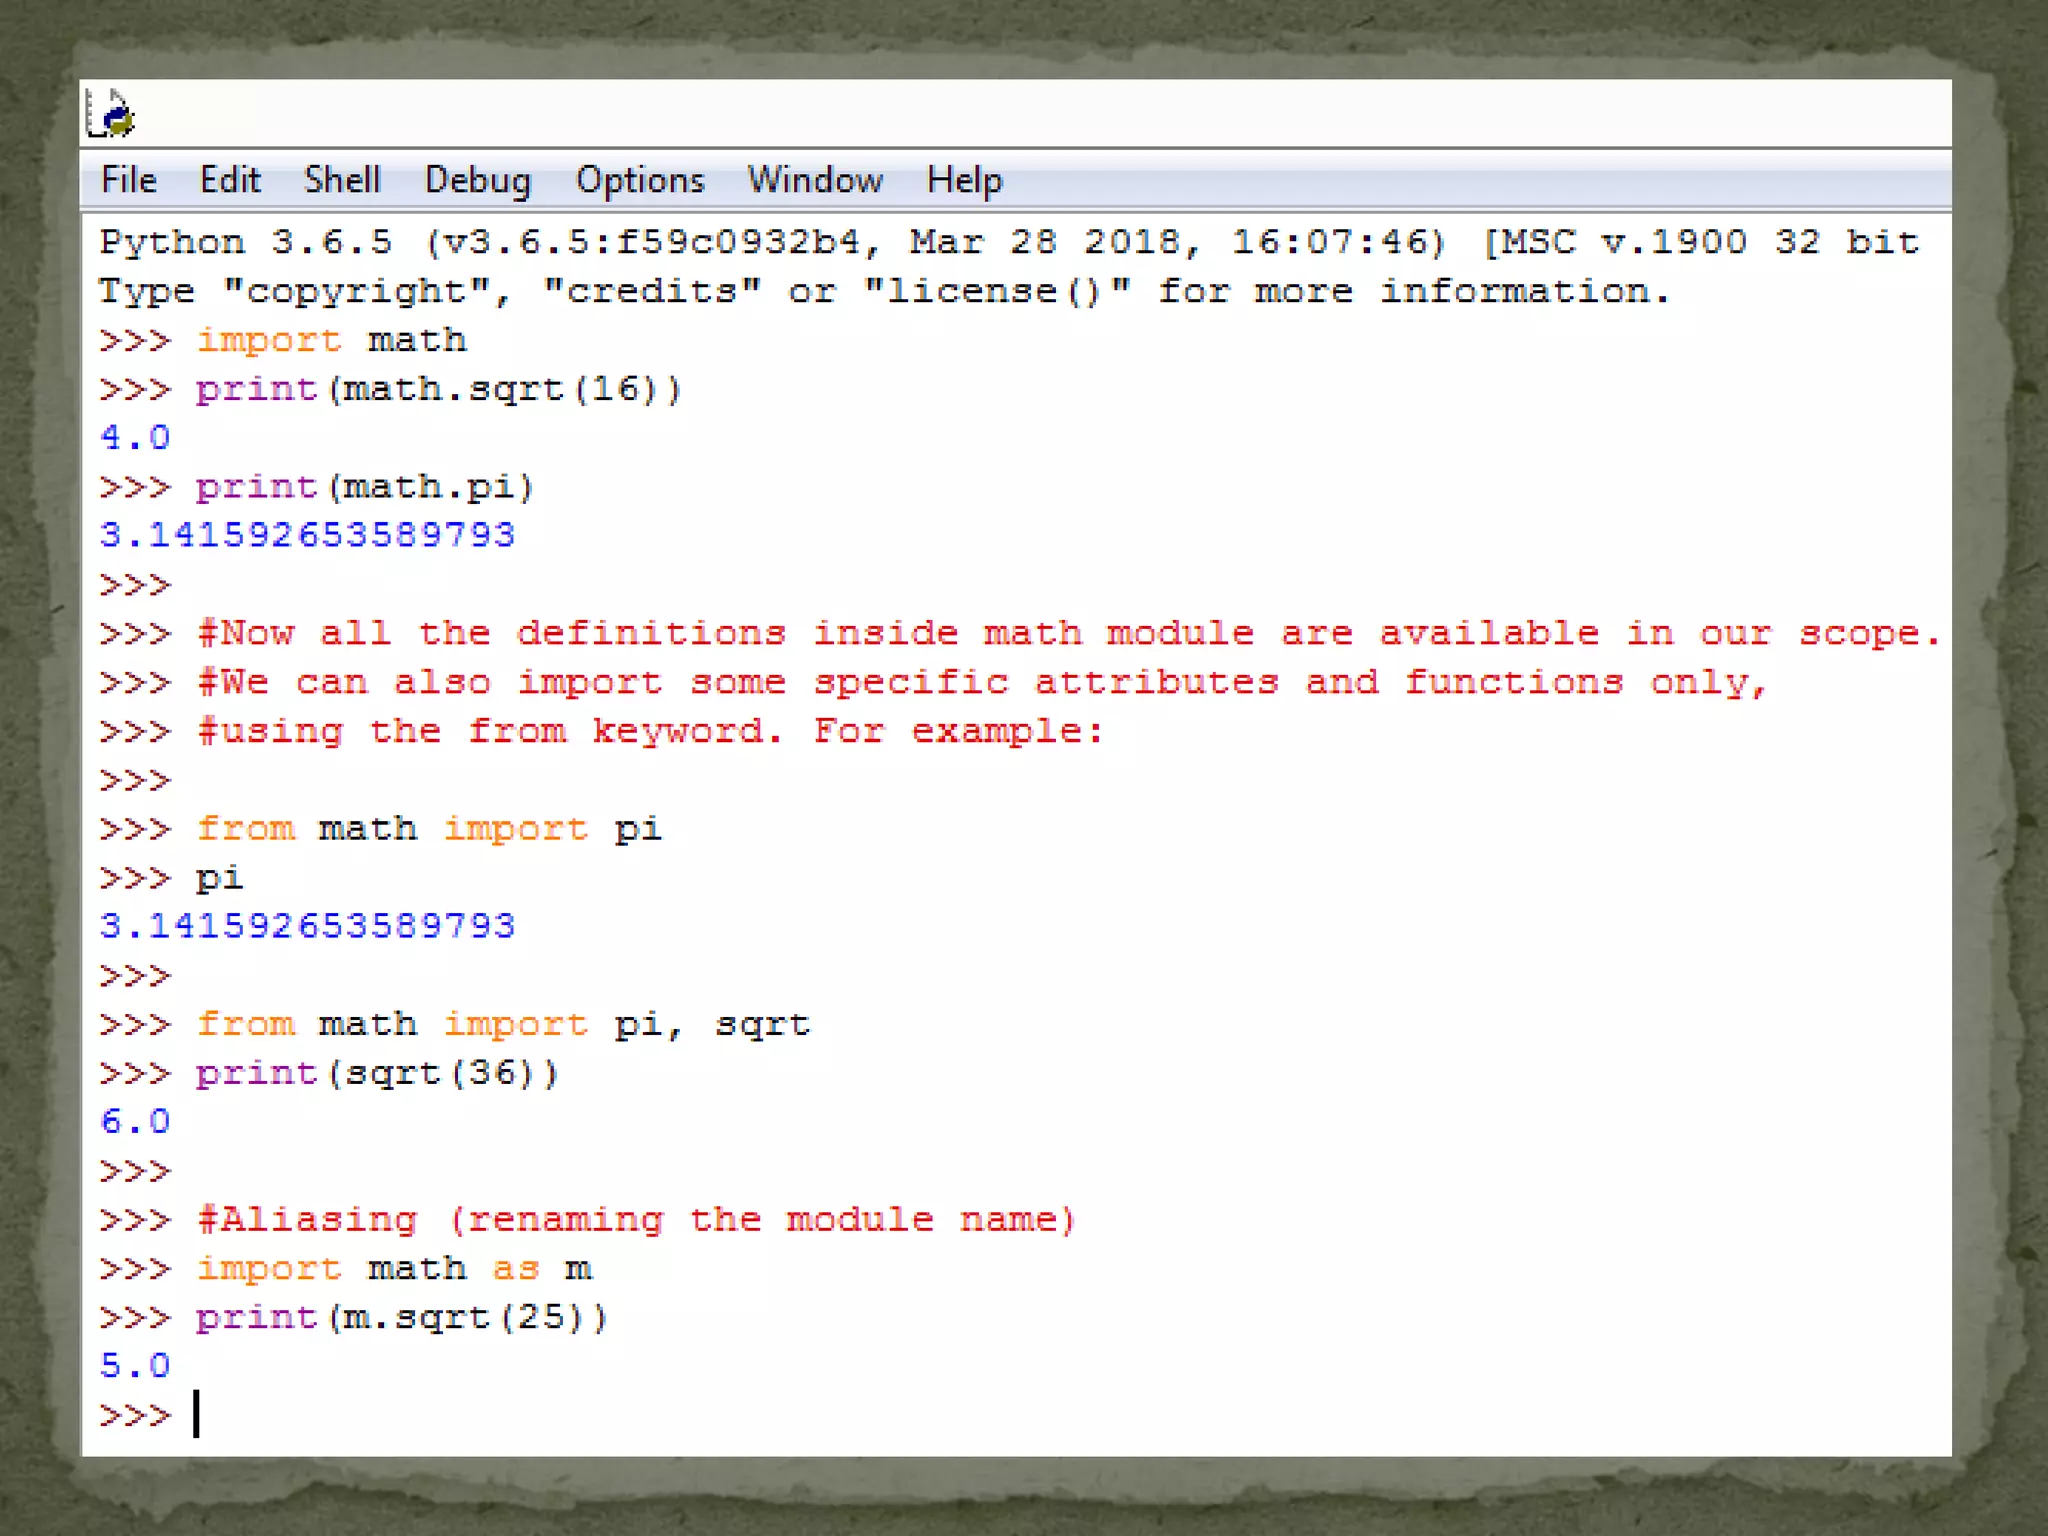Open the Options menu
2048x1536 pixels.
(640, 181)
